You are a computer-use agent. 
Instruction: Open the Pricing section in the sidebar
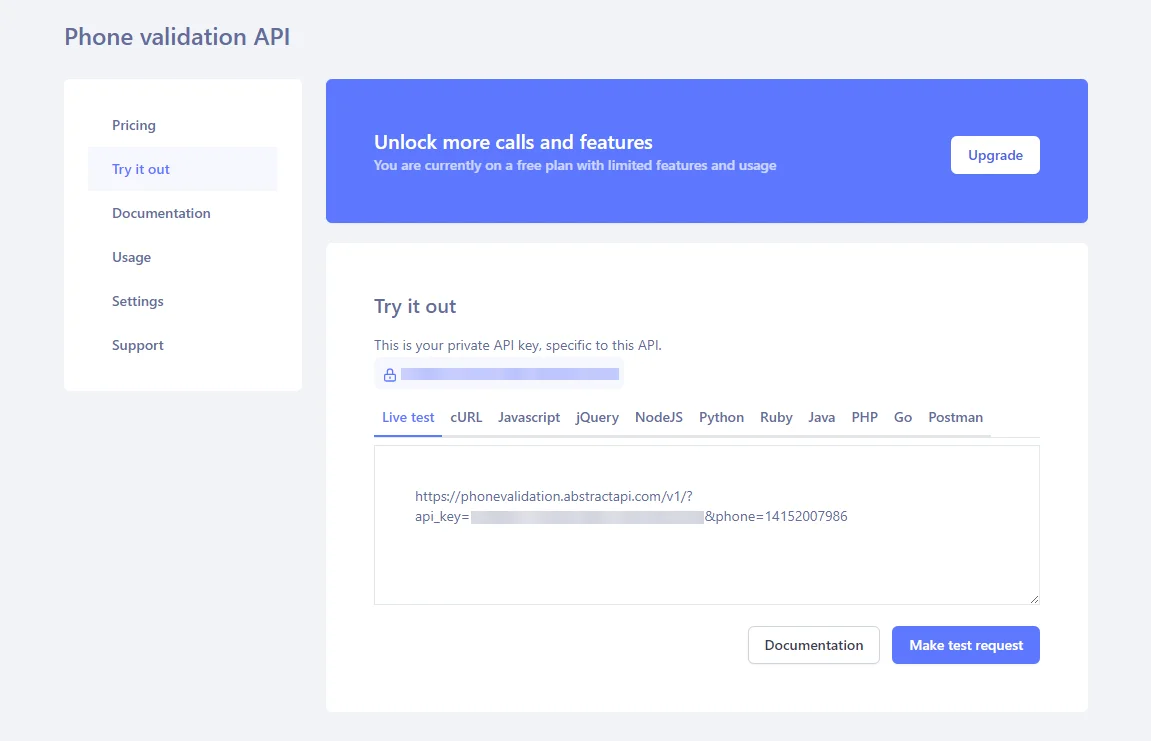coord(133,125)
